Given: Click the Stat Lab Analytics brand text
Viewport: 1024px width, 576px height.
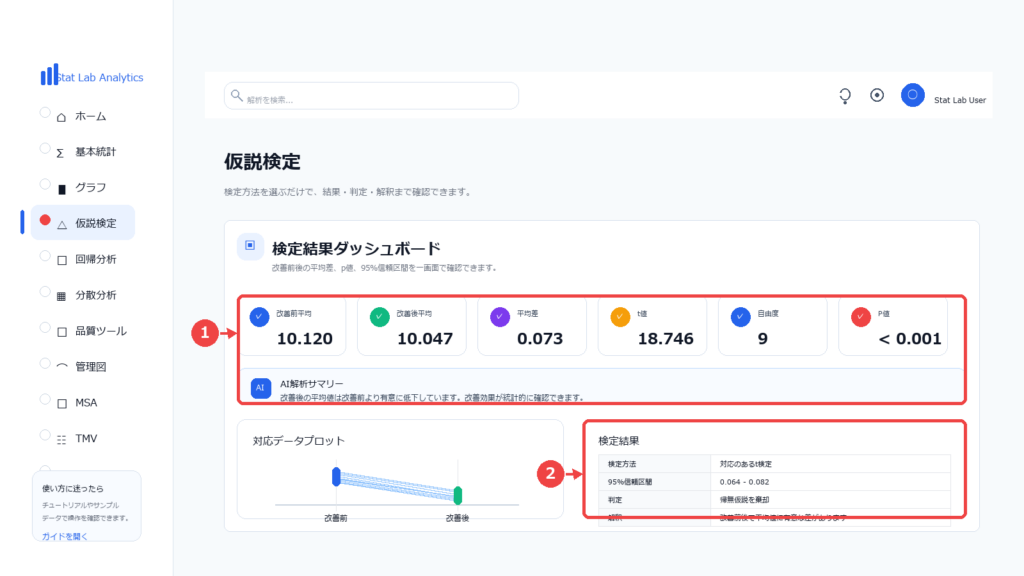Looking at the screenshot, I should tap(101, 77).
